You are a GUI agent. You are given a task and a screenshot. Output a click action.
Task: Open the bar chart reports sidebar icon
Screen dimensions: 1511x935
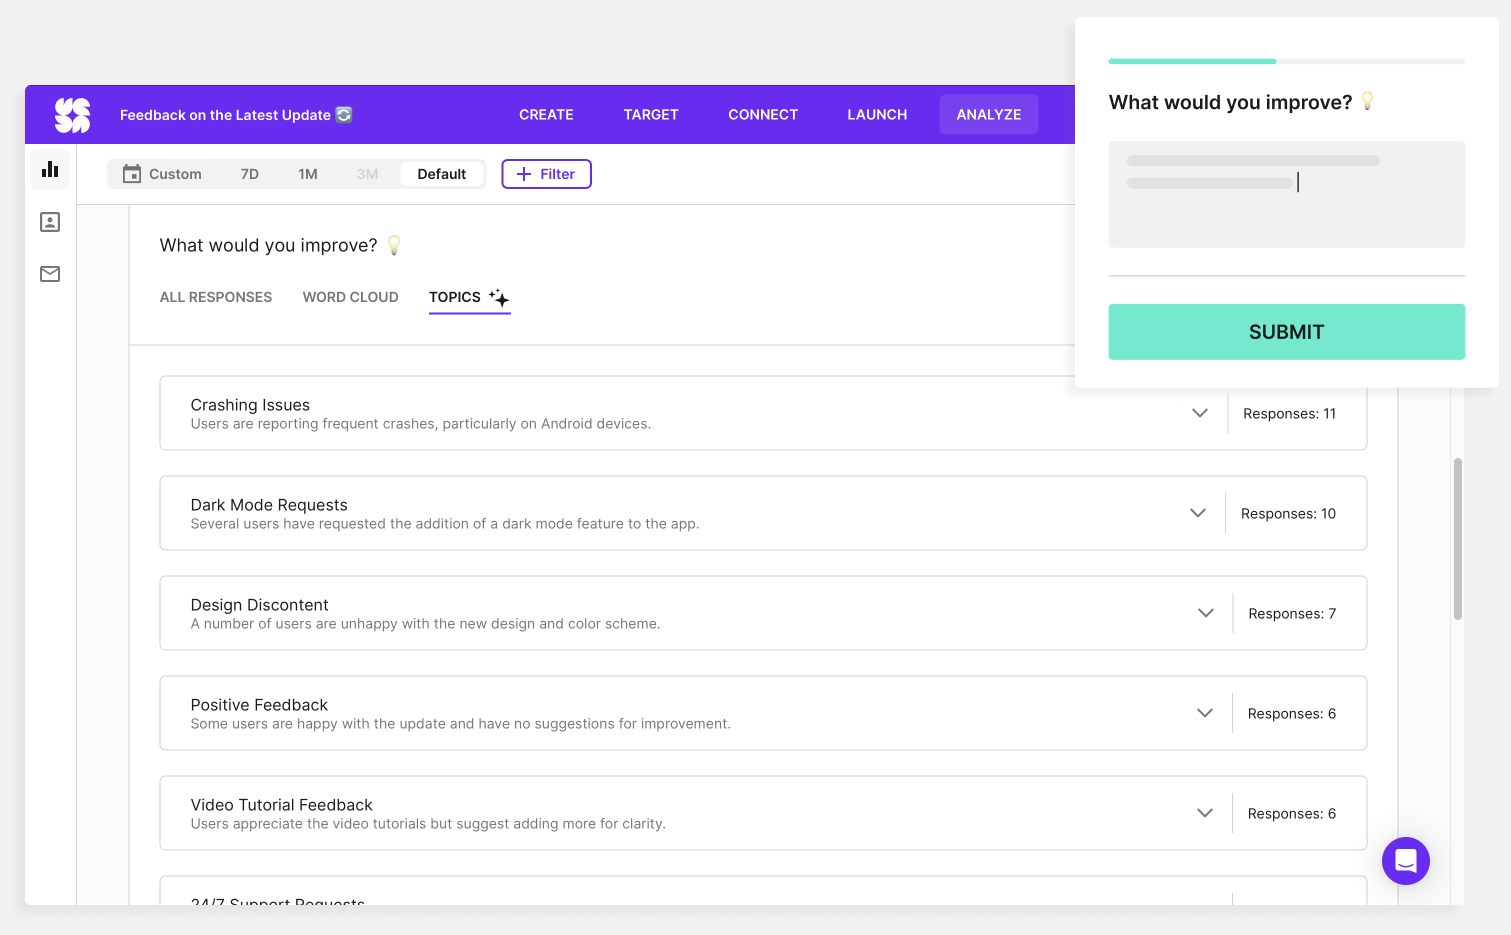coord(50,169)
